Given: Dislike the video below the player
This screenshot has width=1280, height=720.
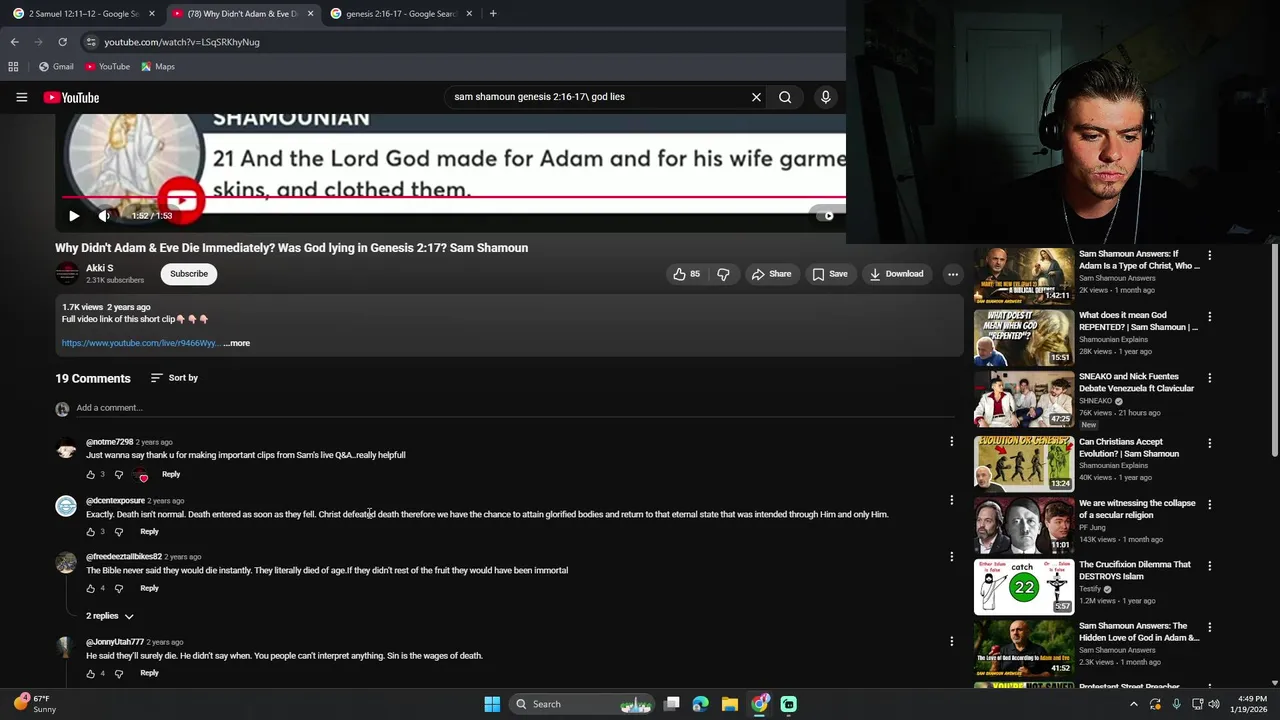Looking at the screenshot, I should (x=723, y=274).
